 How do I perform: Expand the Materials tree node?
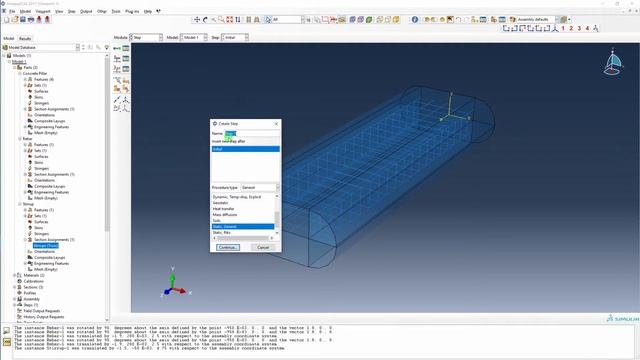[x=14, y=275]
